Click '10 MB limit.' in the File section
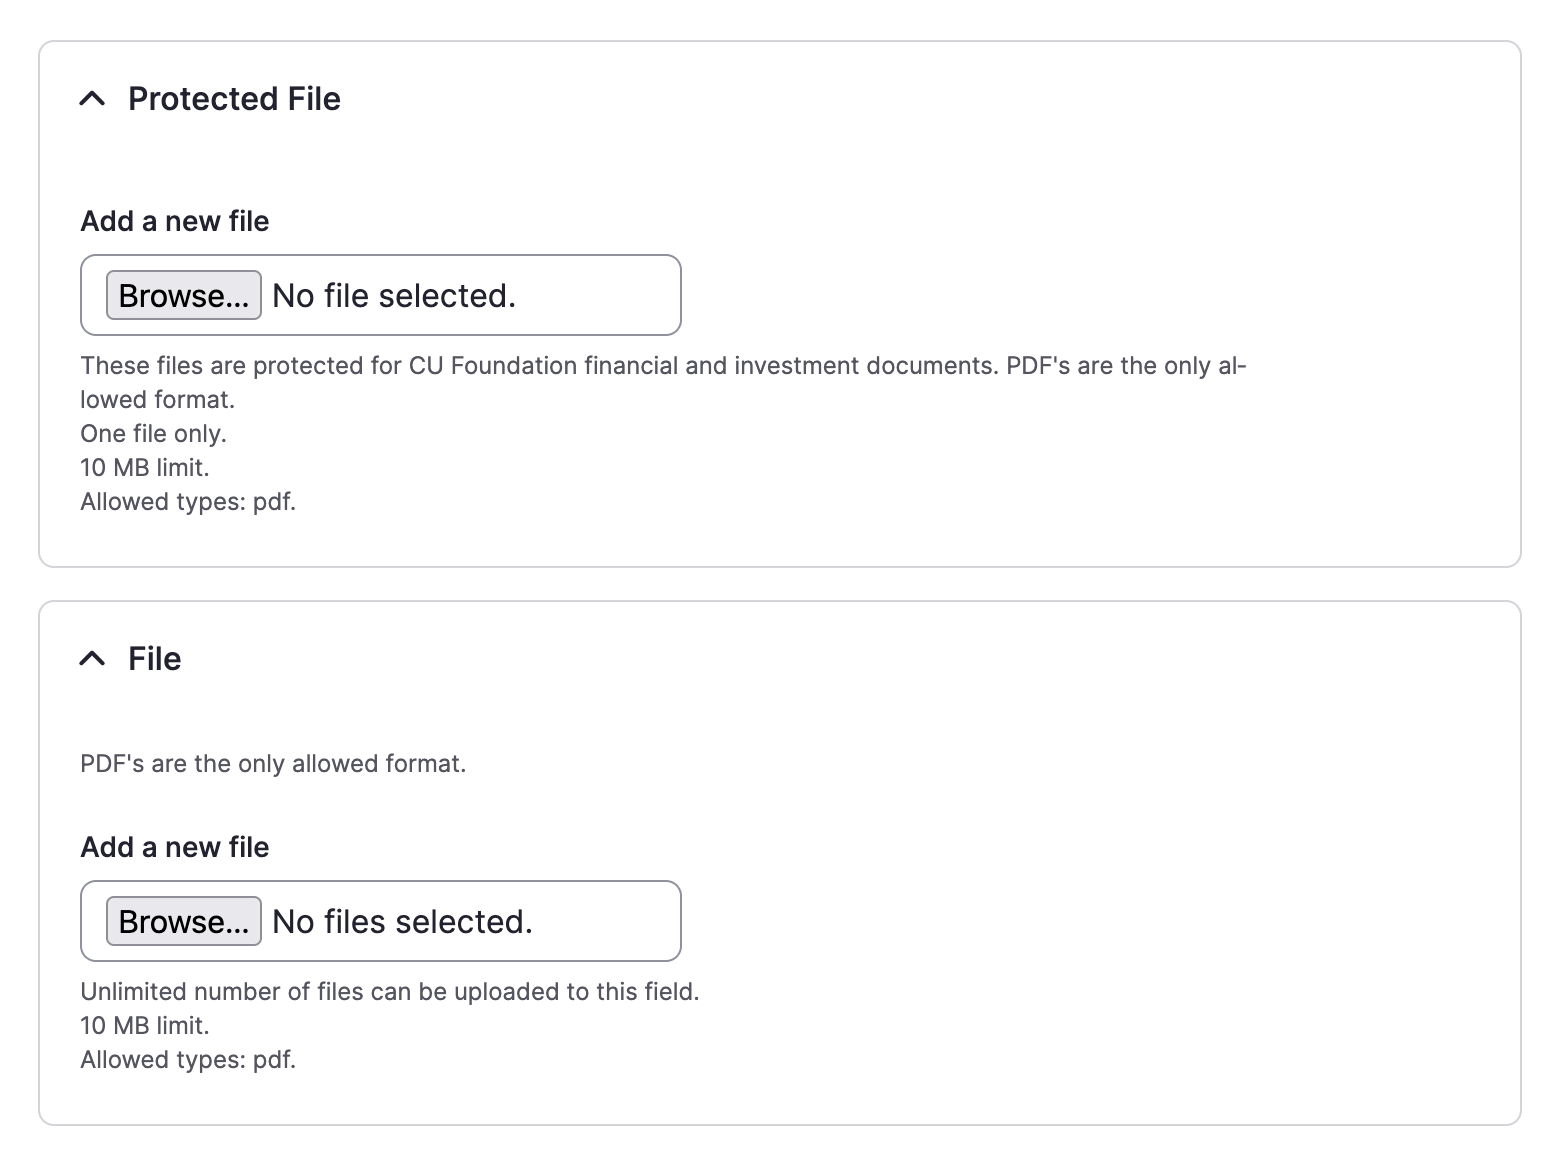The height and width of the screenshot is (1162, 1552). [x=145, y=1026]
